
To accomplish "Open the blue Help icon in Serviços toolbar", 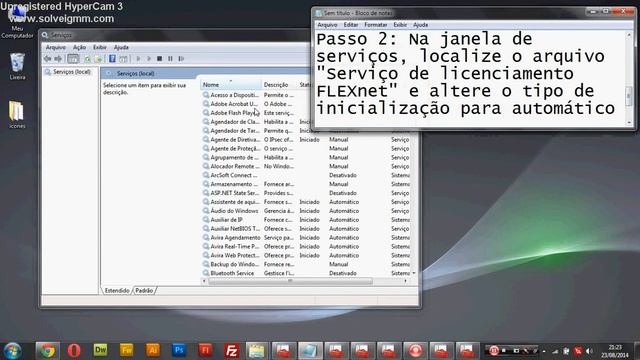I will [x=112, y=59].
